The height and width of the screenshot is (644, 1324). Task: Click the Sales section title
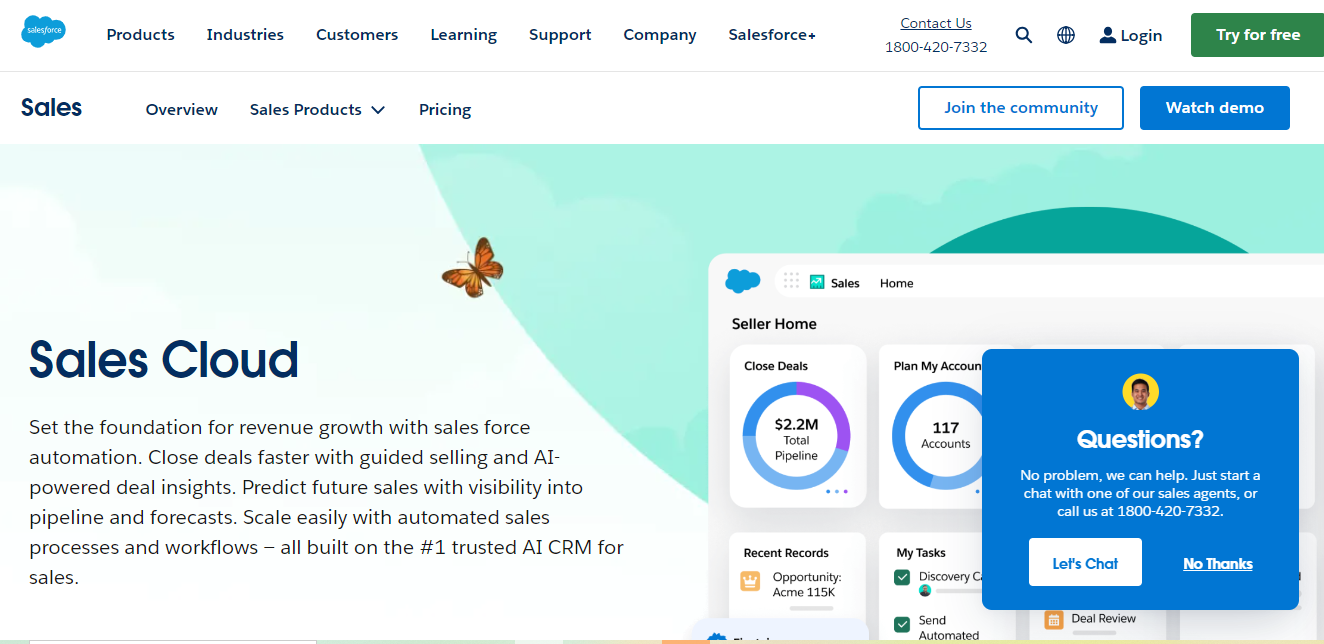point(51,108)
